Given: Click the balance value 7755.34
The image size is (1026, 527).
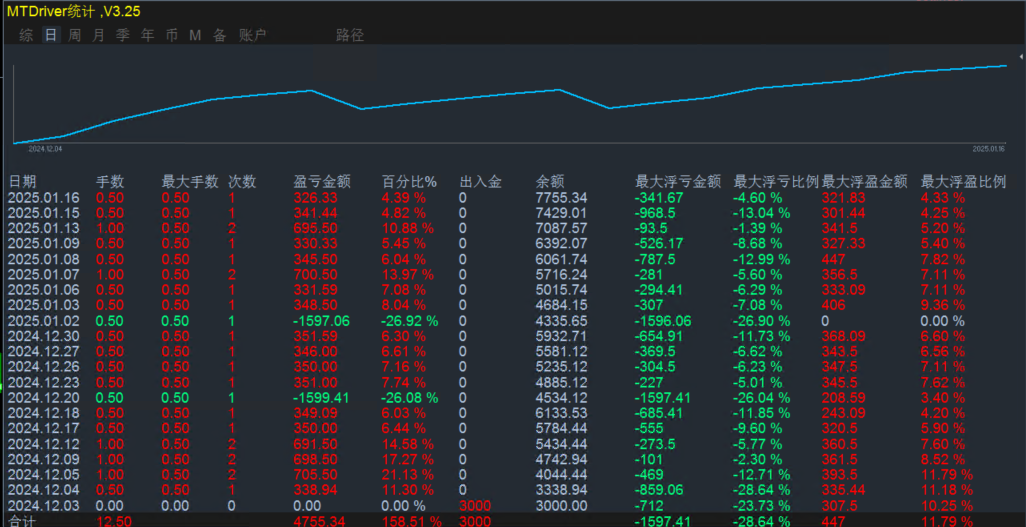Looking at the screenshot, I should (561, 198).
